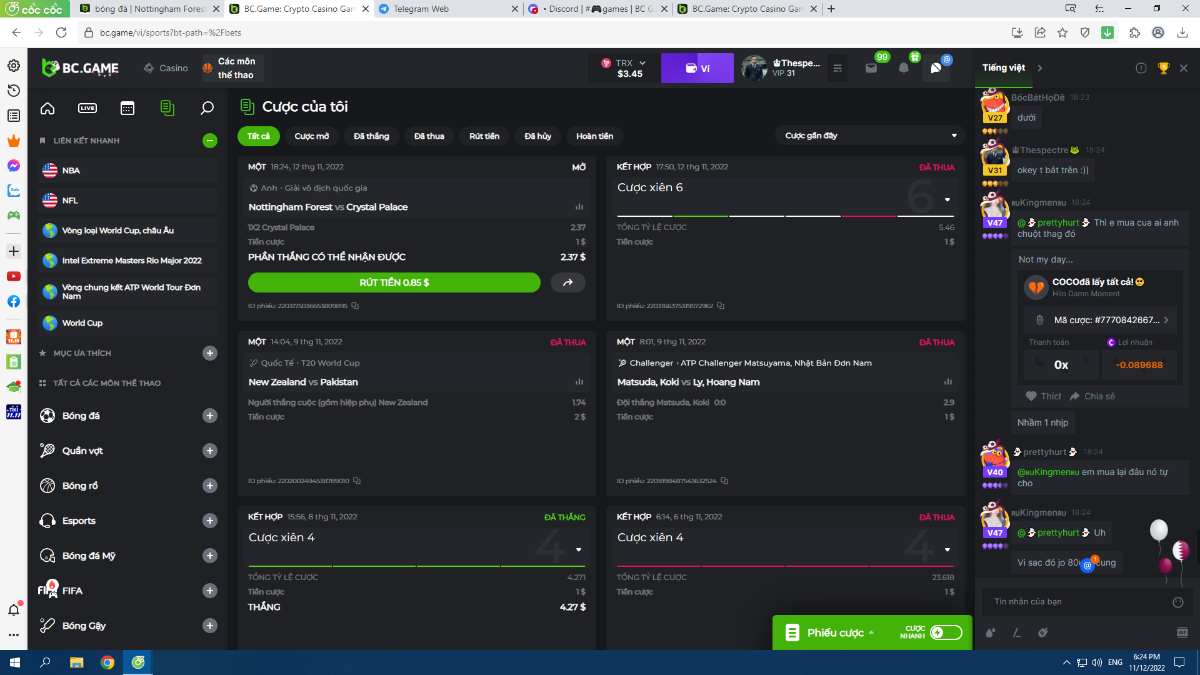Viewport: 1200px width, 675px height.
Task: Open the Ví wallet button
Action: 697,68
